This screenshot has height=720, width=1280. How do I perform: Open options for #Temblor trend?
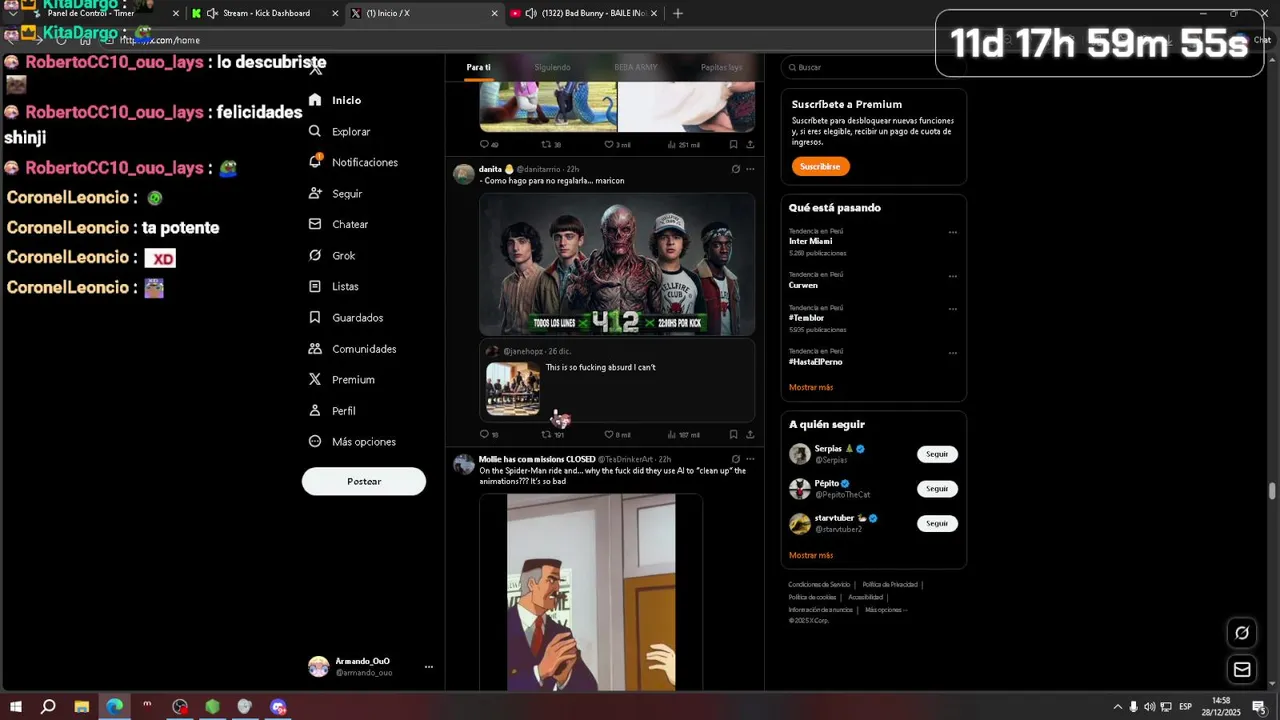952,309
